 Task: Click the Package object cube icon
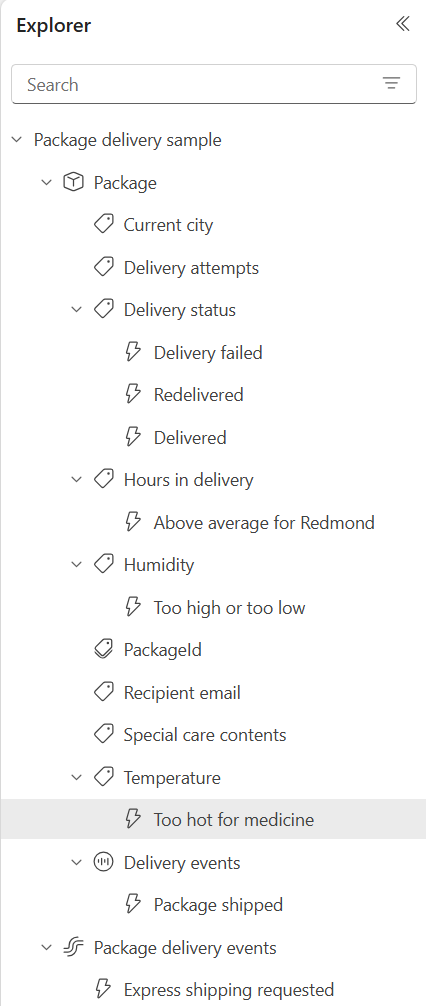(73, 183)
